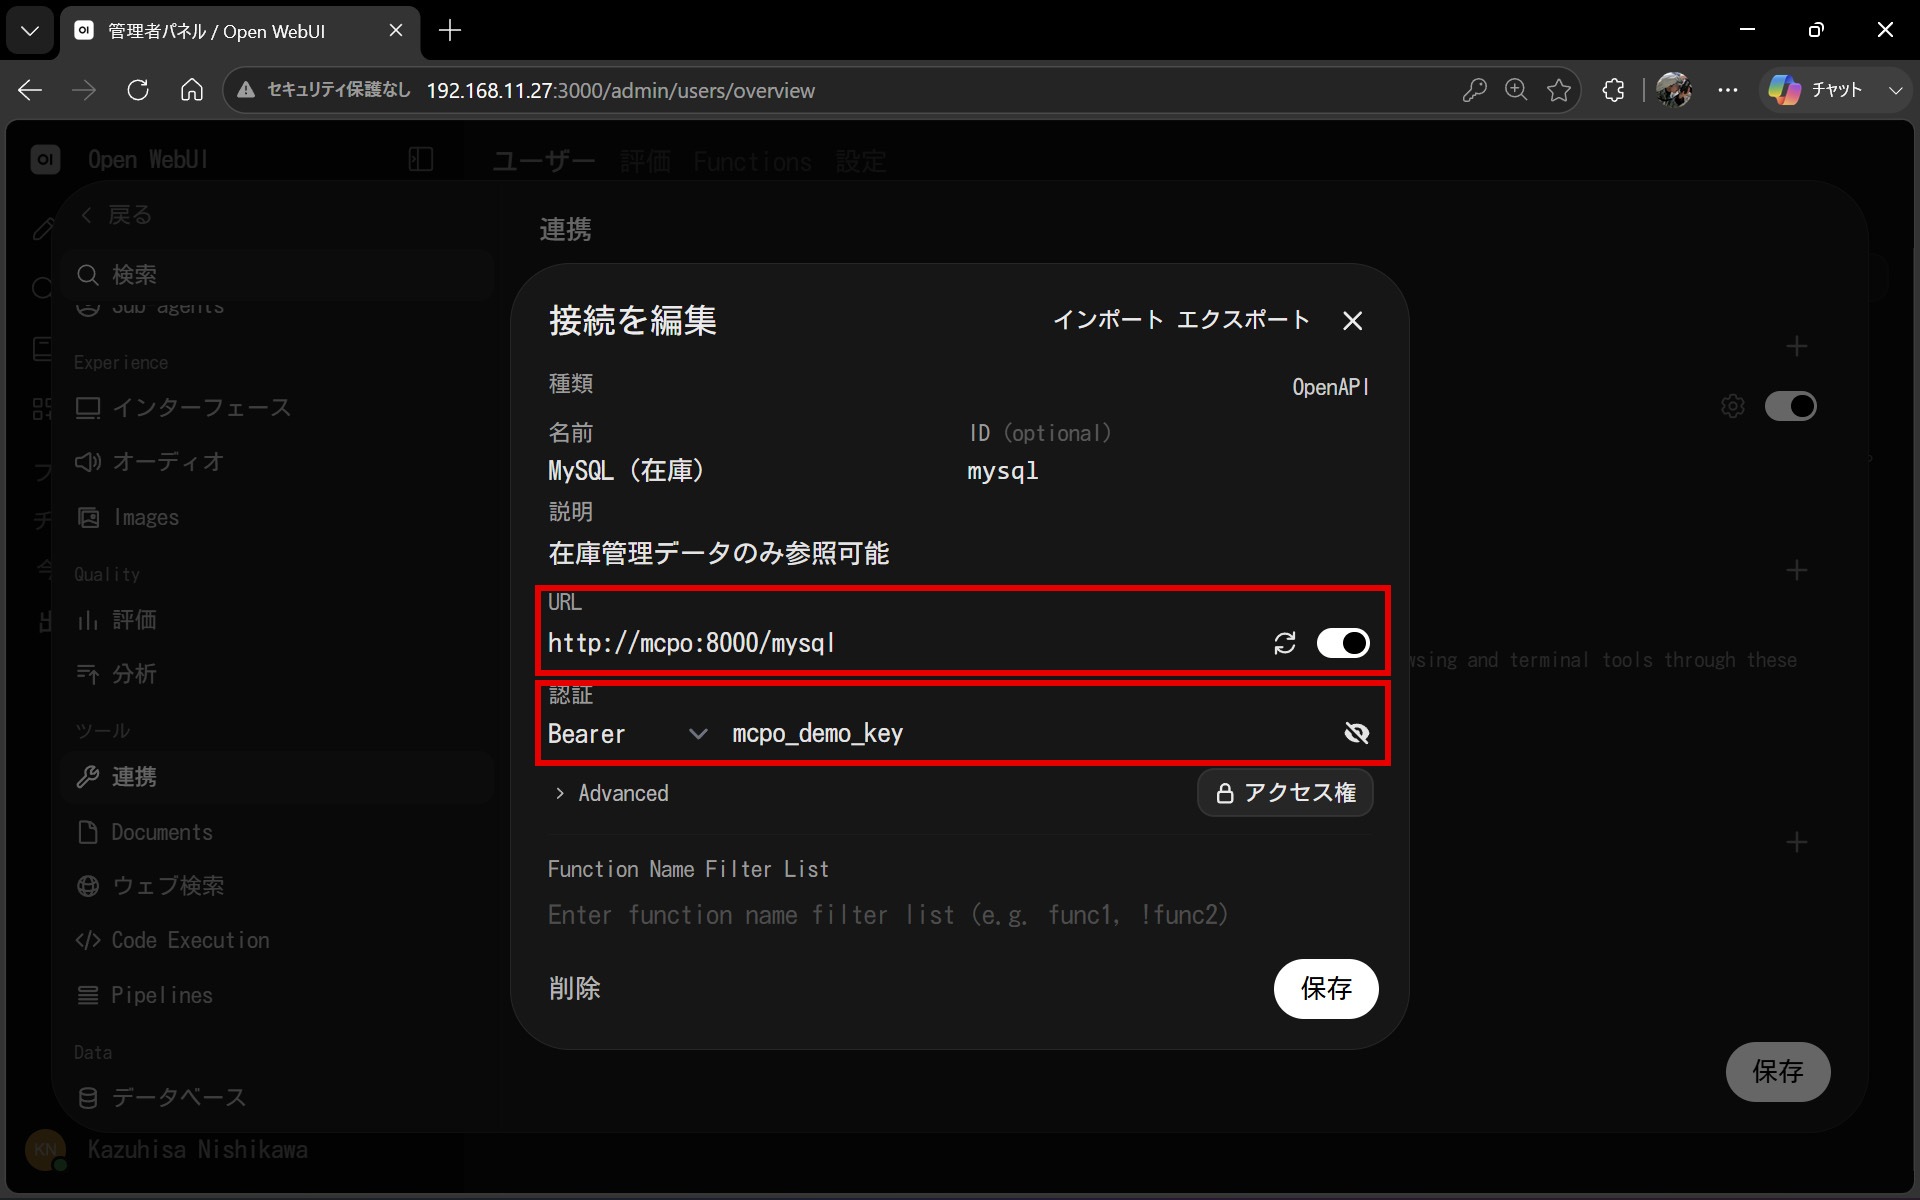1920x1200 pixels.
Task: Save the connection with dialog 保存 button
Action: click(x=1326, y=989)
